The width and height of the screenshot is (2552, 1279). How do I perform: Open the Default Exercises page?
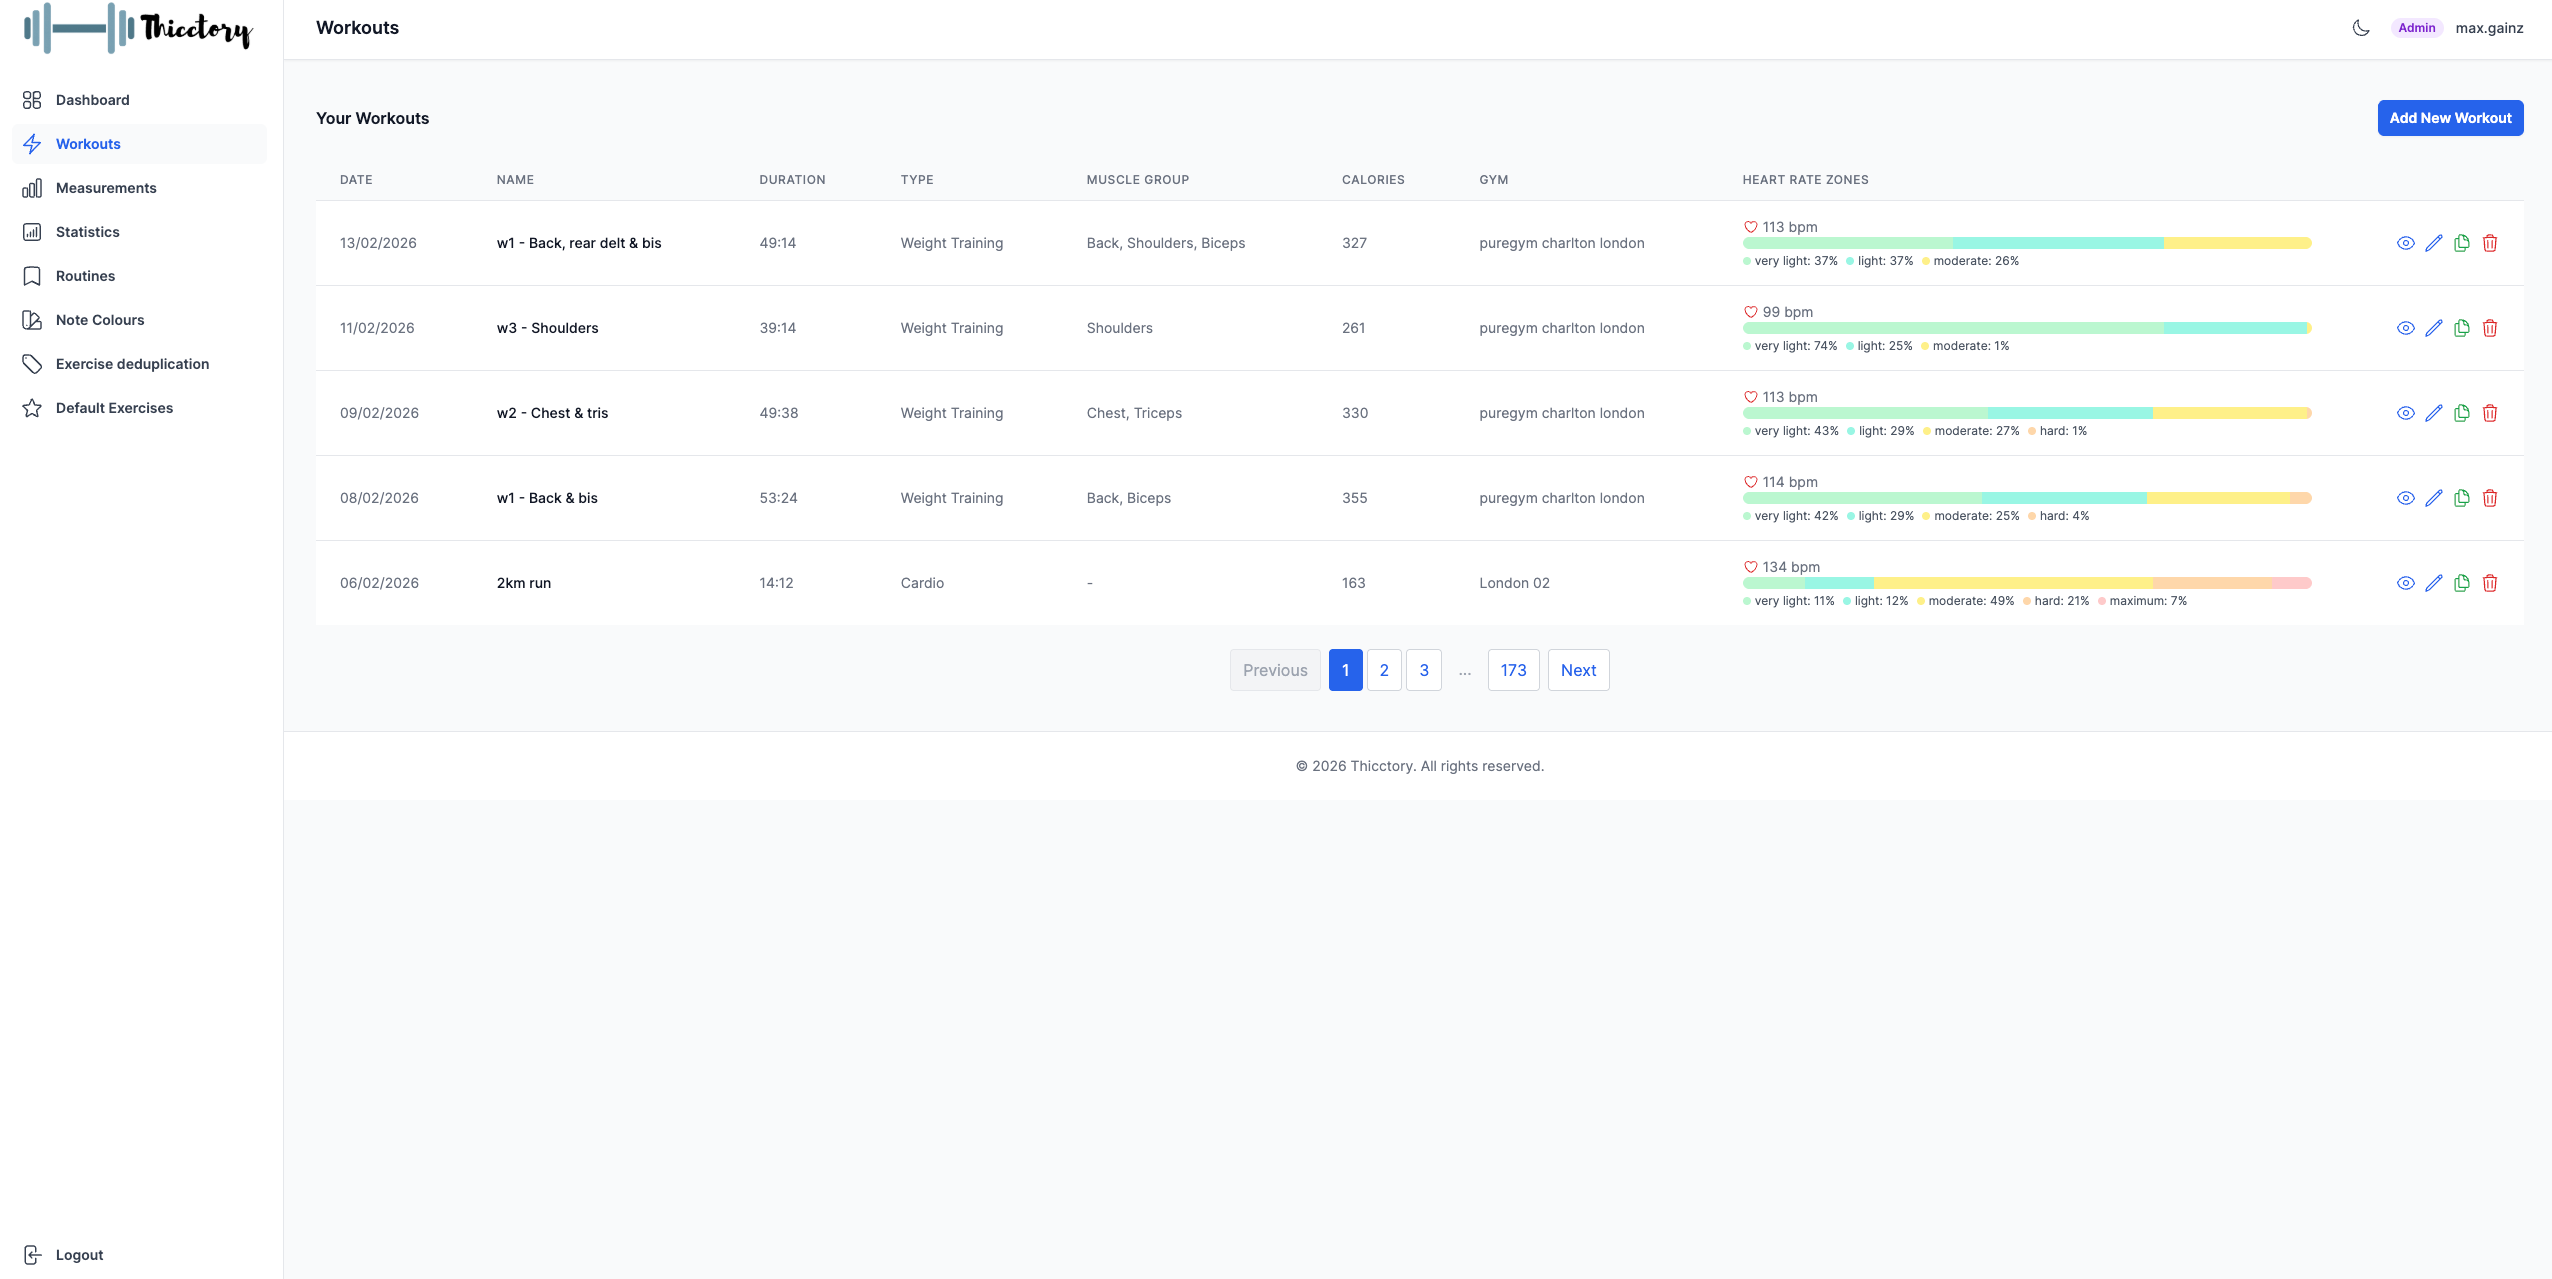[x=114, y=407]
